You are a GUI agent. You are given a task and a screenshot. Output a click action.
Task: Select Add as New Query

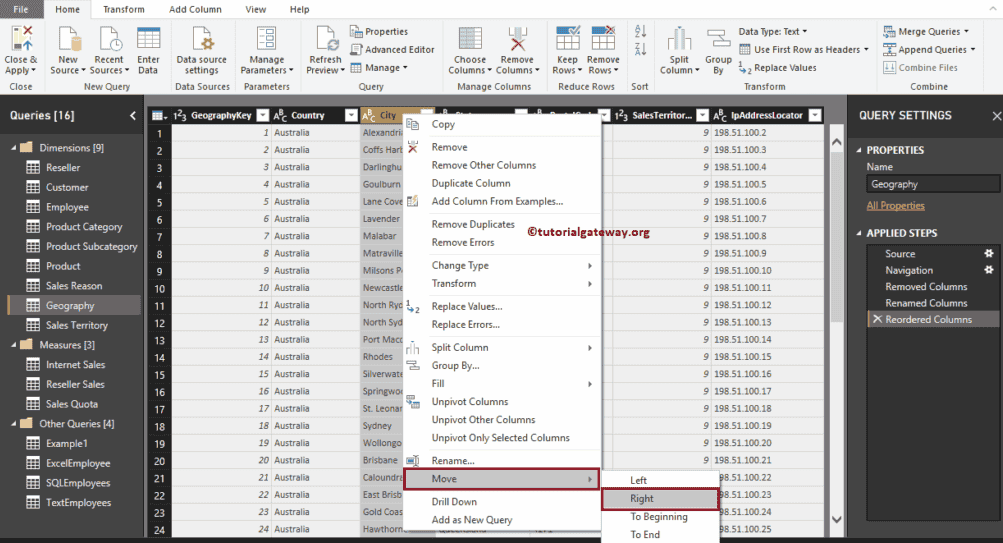[502, 520]
